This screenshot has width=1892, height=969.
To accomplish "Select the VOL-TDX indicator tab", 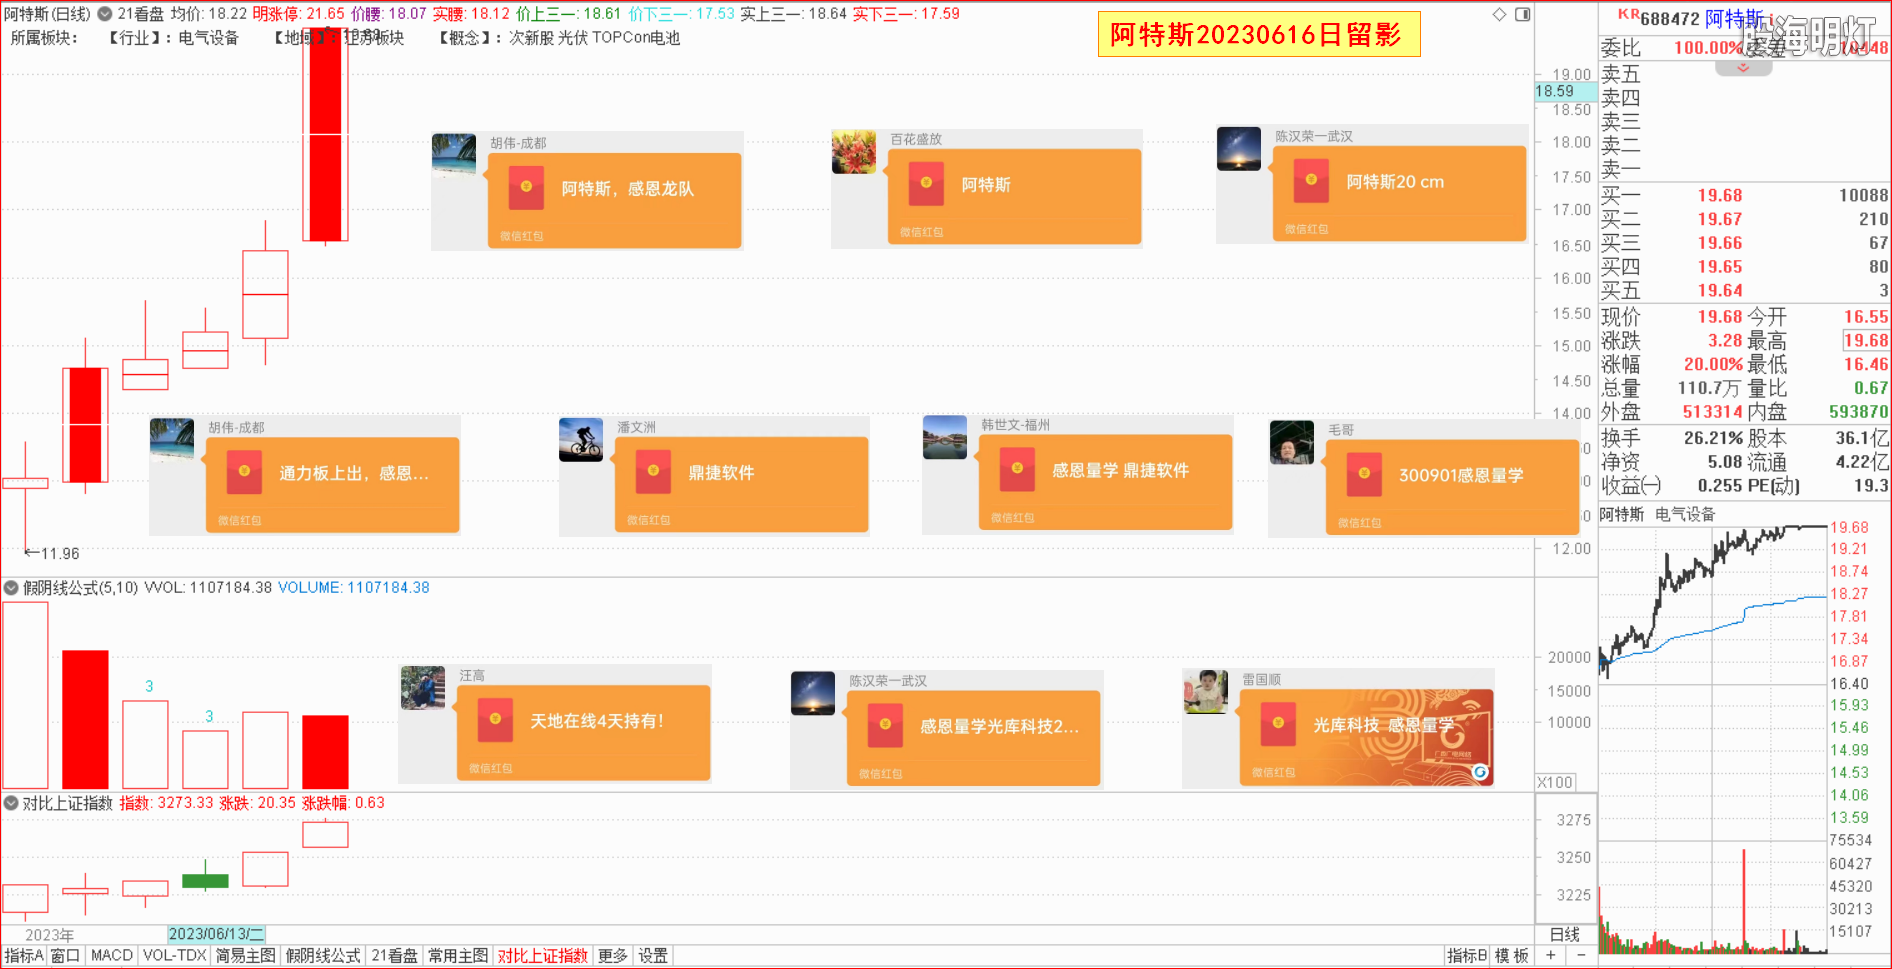I will [174, 956].
